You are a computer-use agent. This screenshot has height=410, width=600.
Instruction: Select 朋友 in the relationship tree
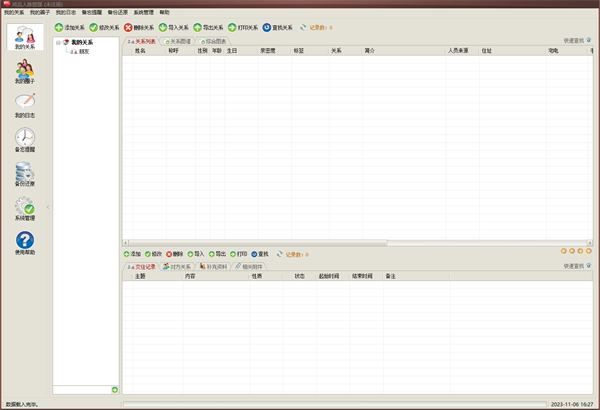pos(83,50)
